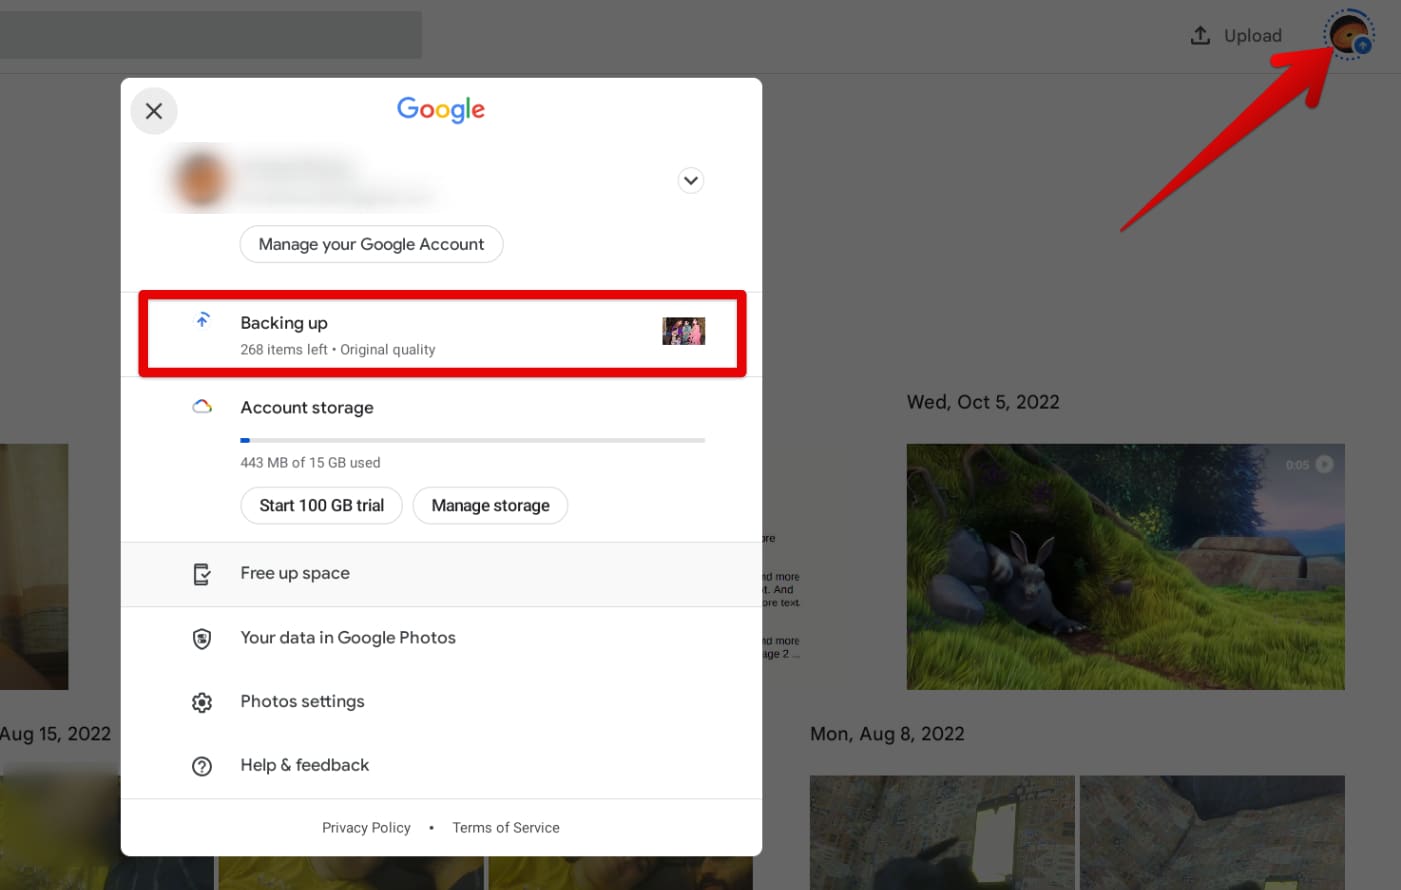Play the 0:05 video icon
The width and height of the screenshot is (1401, 890).
[x=1324, y=464]
